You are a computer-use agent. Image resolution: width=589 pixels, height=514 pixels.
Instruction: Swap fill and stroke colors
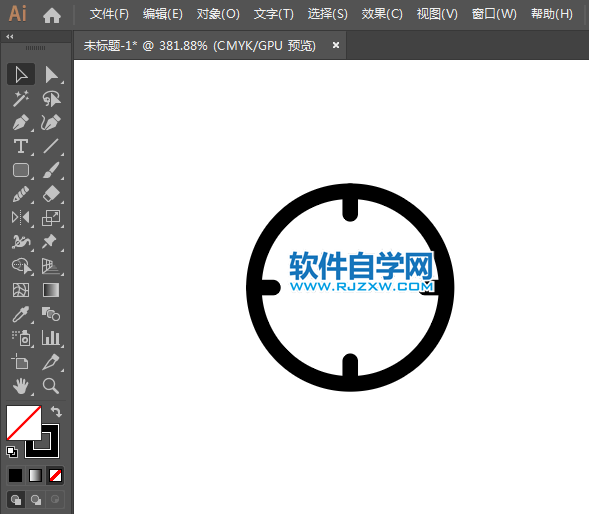(x=56, y=412)
